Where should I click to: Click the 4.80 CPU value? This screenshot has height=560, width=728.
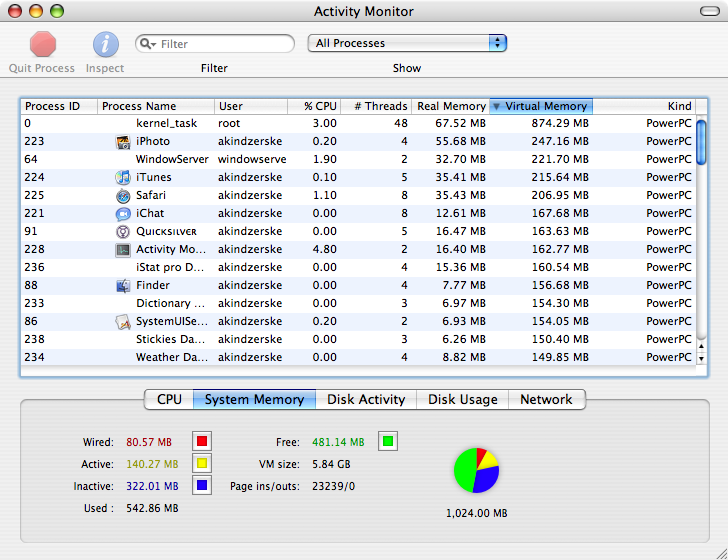click(x=325, y=249)
